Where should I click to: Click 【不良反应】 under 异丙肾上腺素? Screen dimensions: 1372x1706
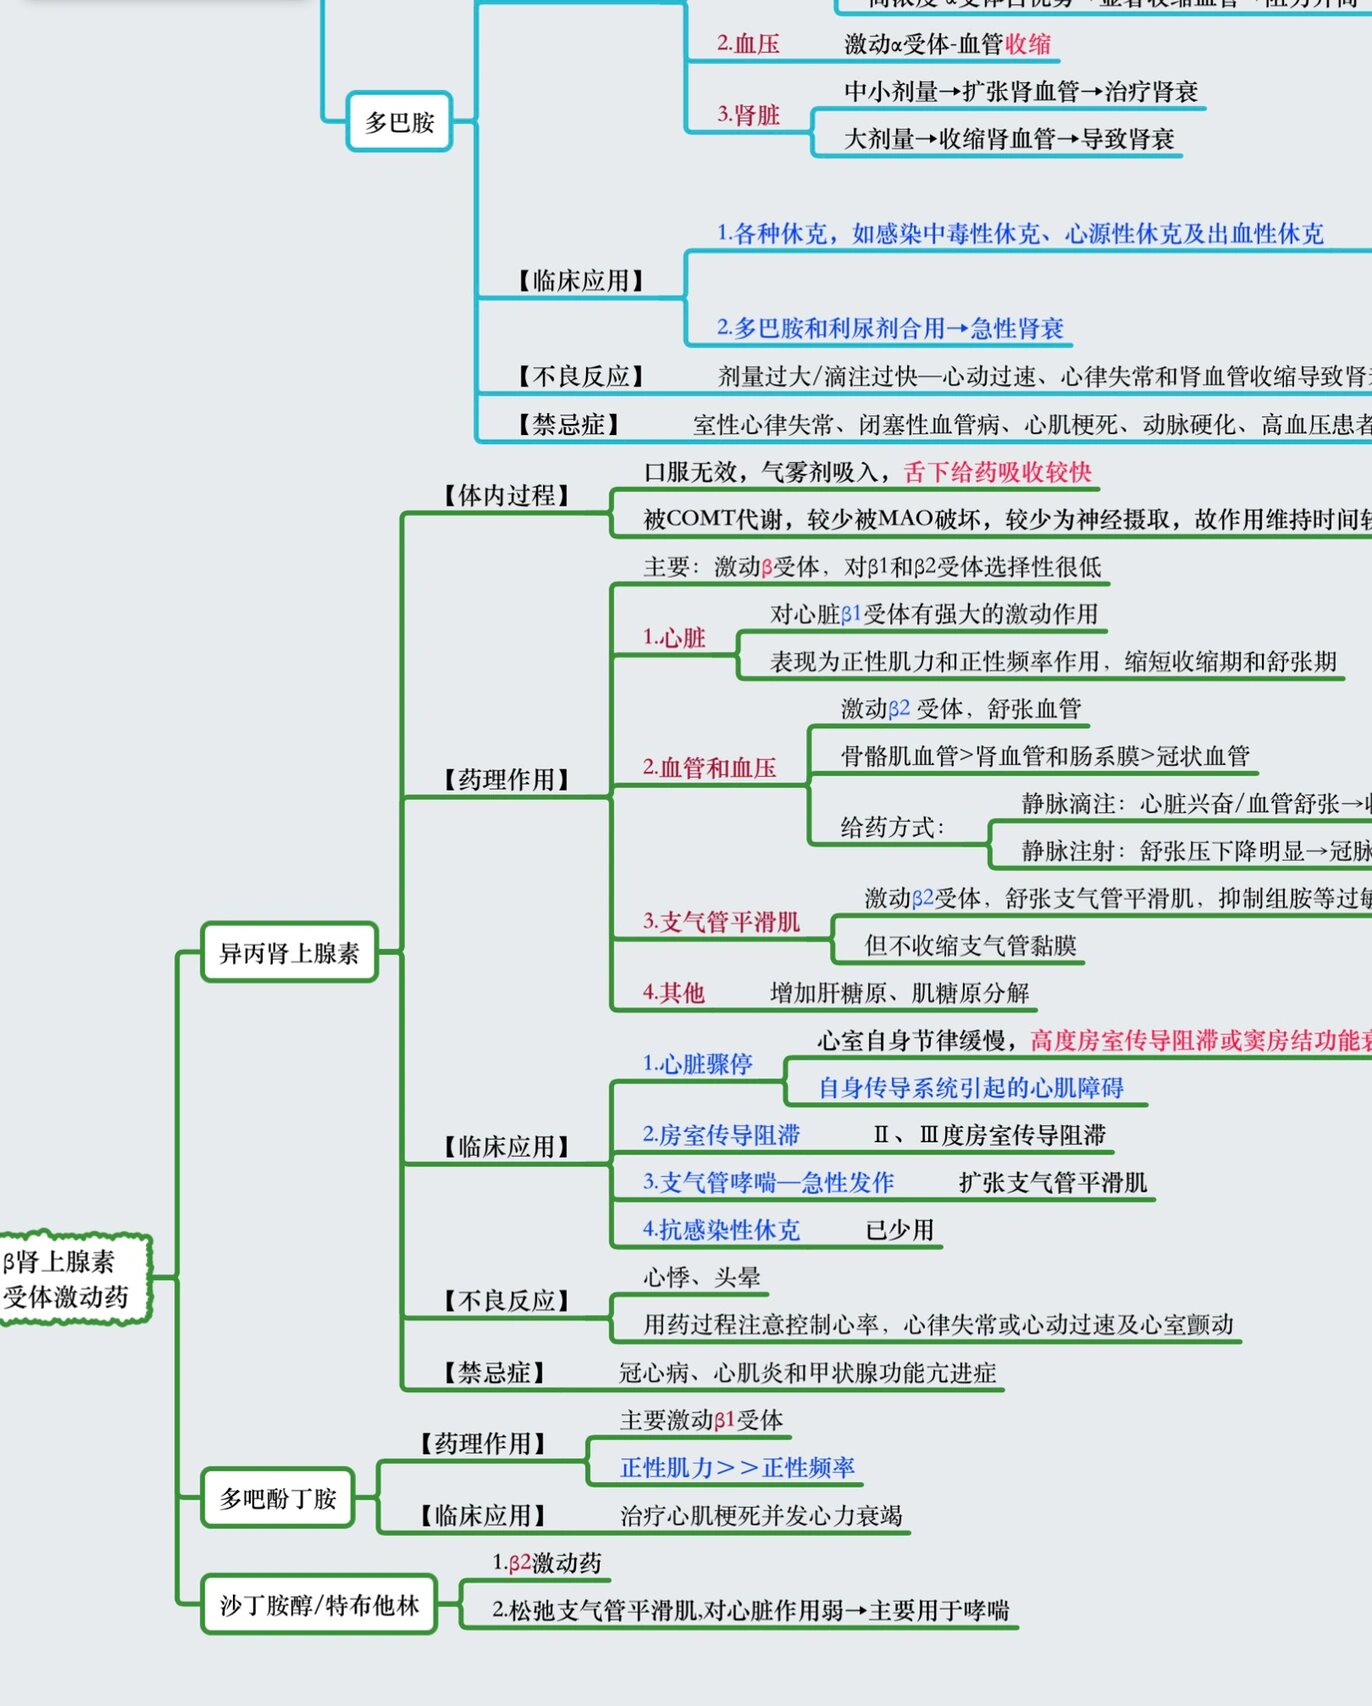point(506,1301)
